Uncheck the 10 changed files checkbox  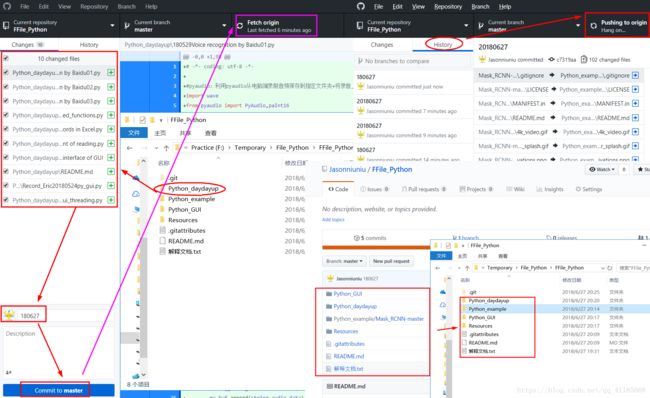pyautogui.click(x=6, y=58)
